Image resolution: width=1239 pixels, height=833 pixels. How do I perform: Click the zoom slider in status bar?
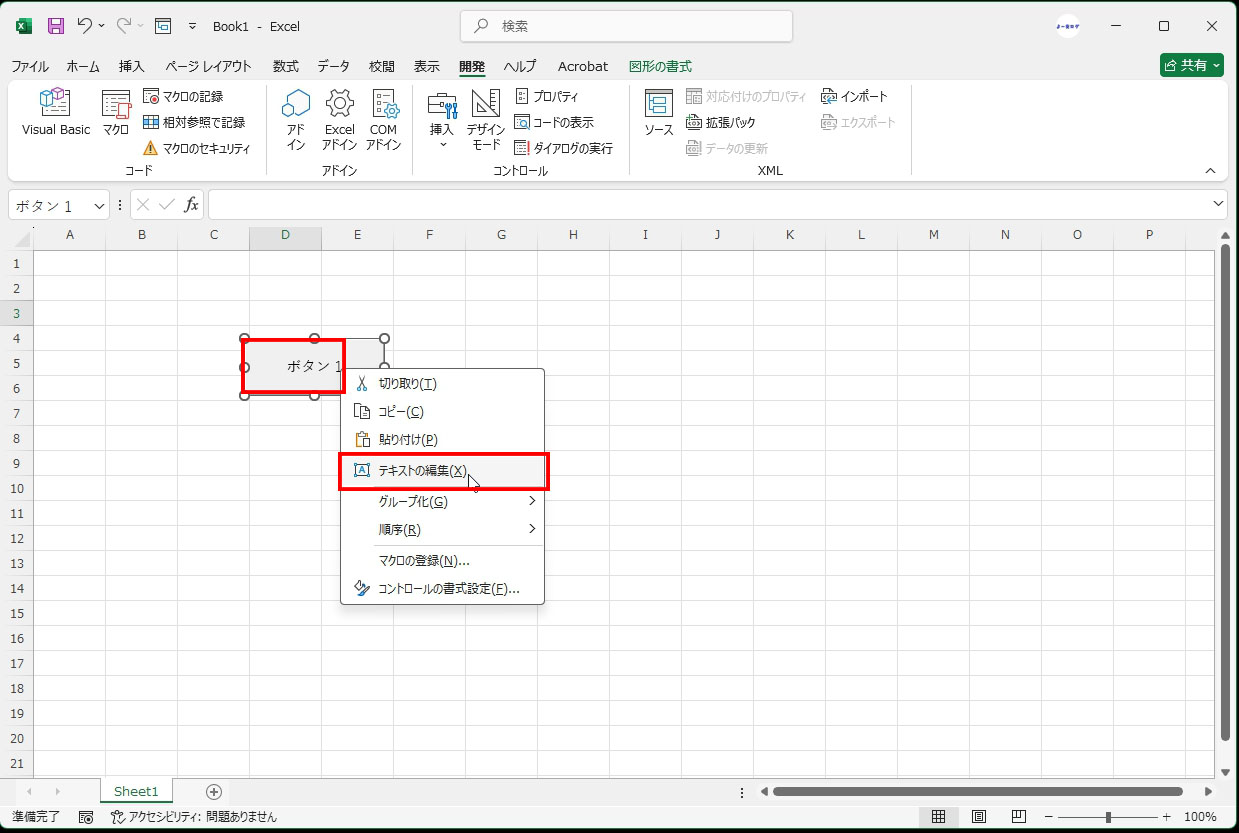pyautogui.click(x=1108, y=817)
